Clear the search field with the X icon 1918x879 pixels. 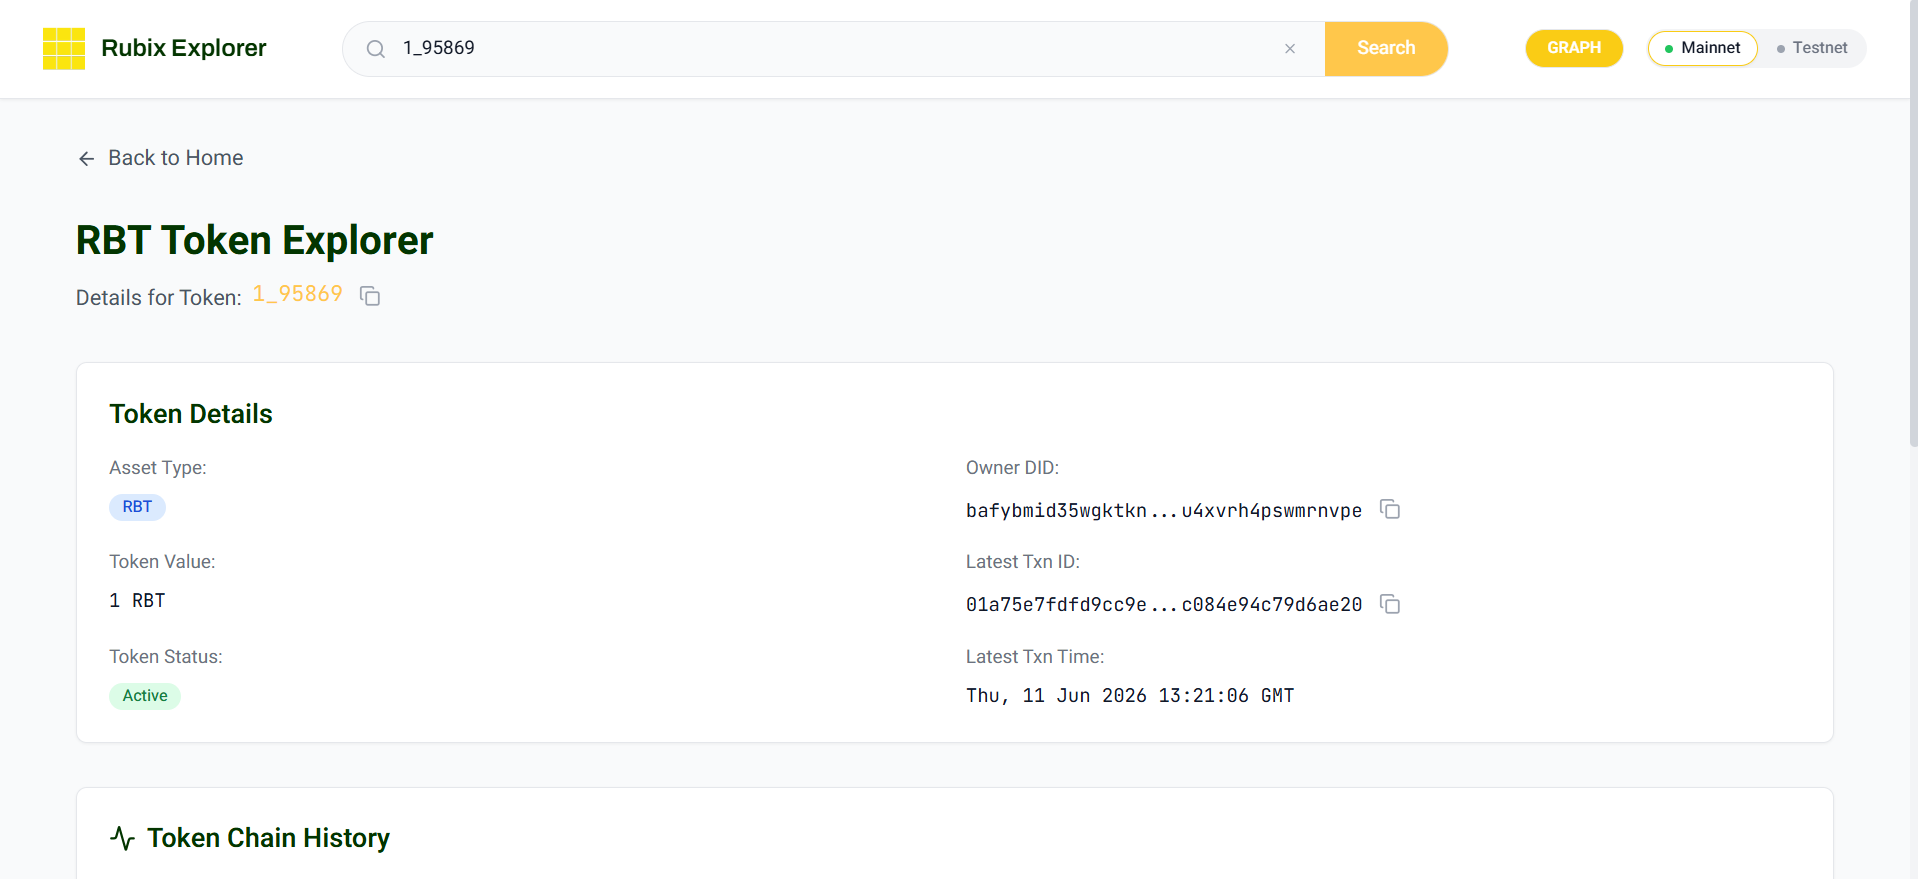pos(1290,49)
